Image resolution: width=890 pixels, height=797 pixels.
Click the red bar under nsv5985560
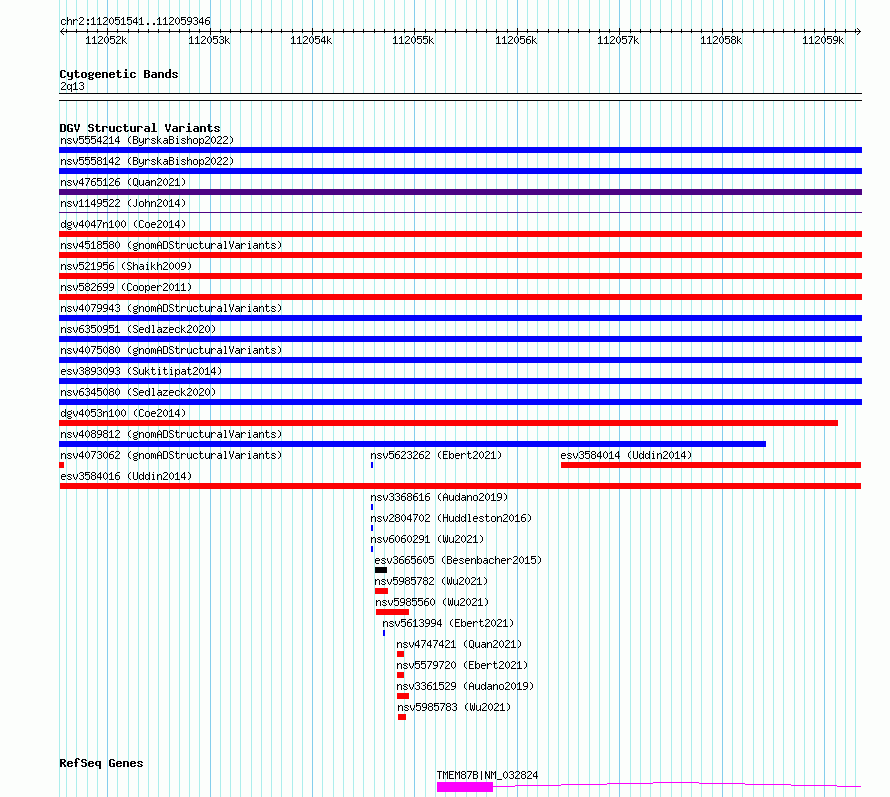pos(392,612)
